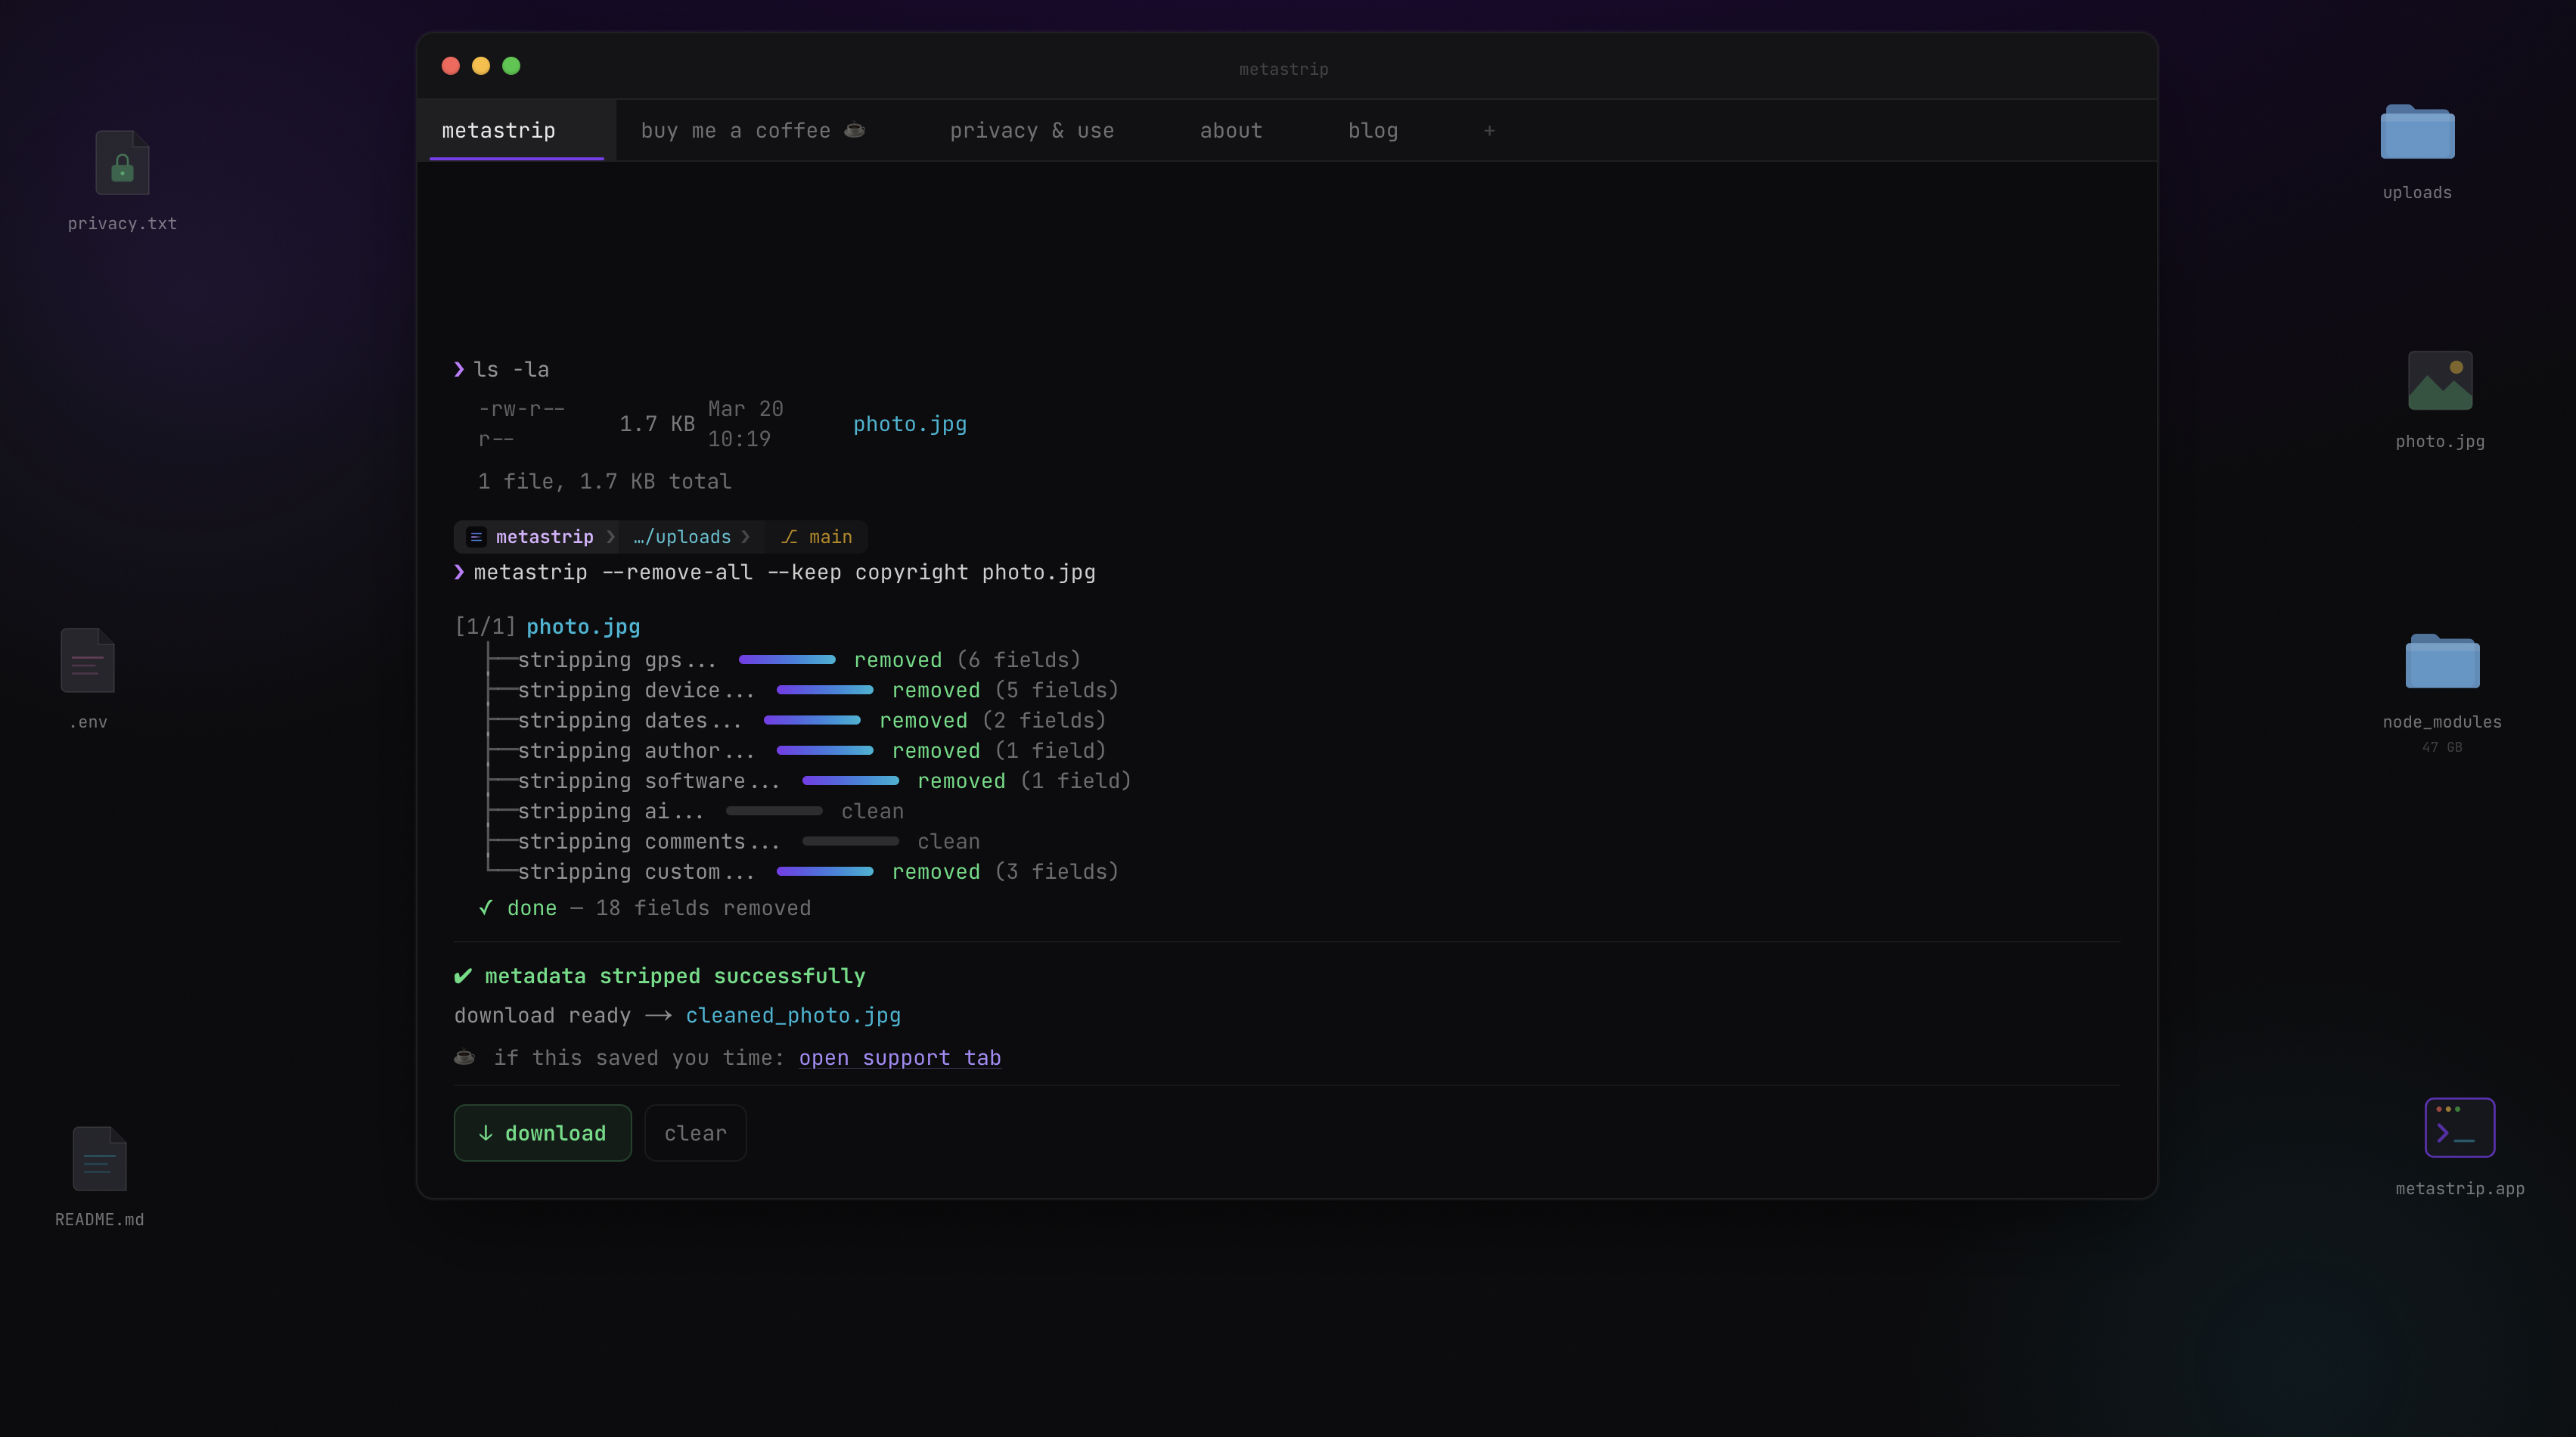
Task: Click the '1 file, 1.7 KB total' line
Action: [x=605, y=482]
